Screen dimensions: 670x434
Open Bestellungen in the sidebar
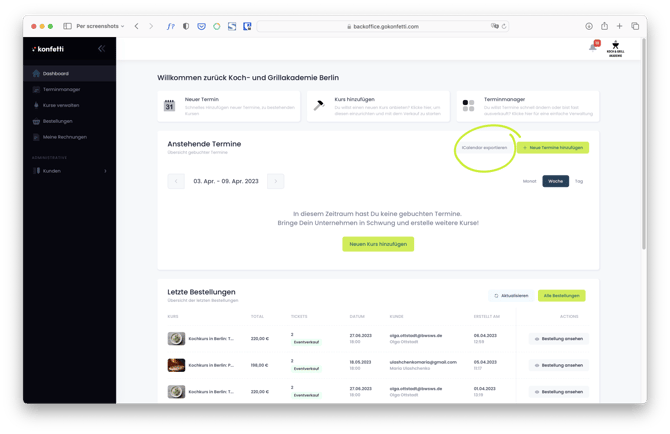57,120
